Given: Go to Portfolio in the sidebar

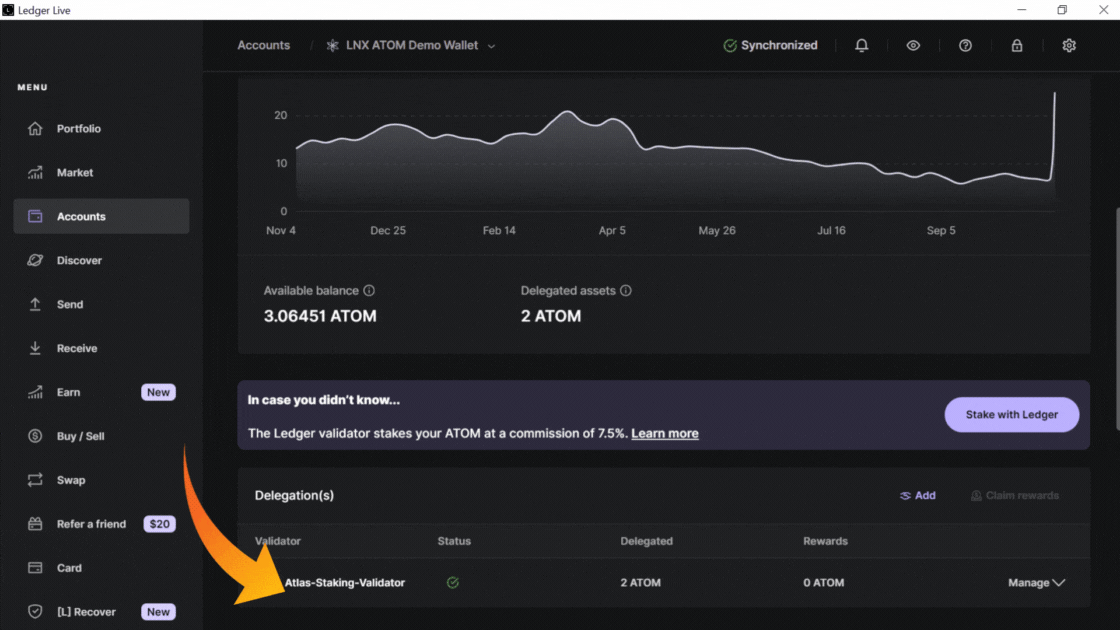Looking at the screenshot, I should 78,129.
